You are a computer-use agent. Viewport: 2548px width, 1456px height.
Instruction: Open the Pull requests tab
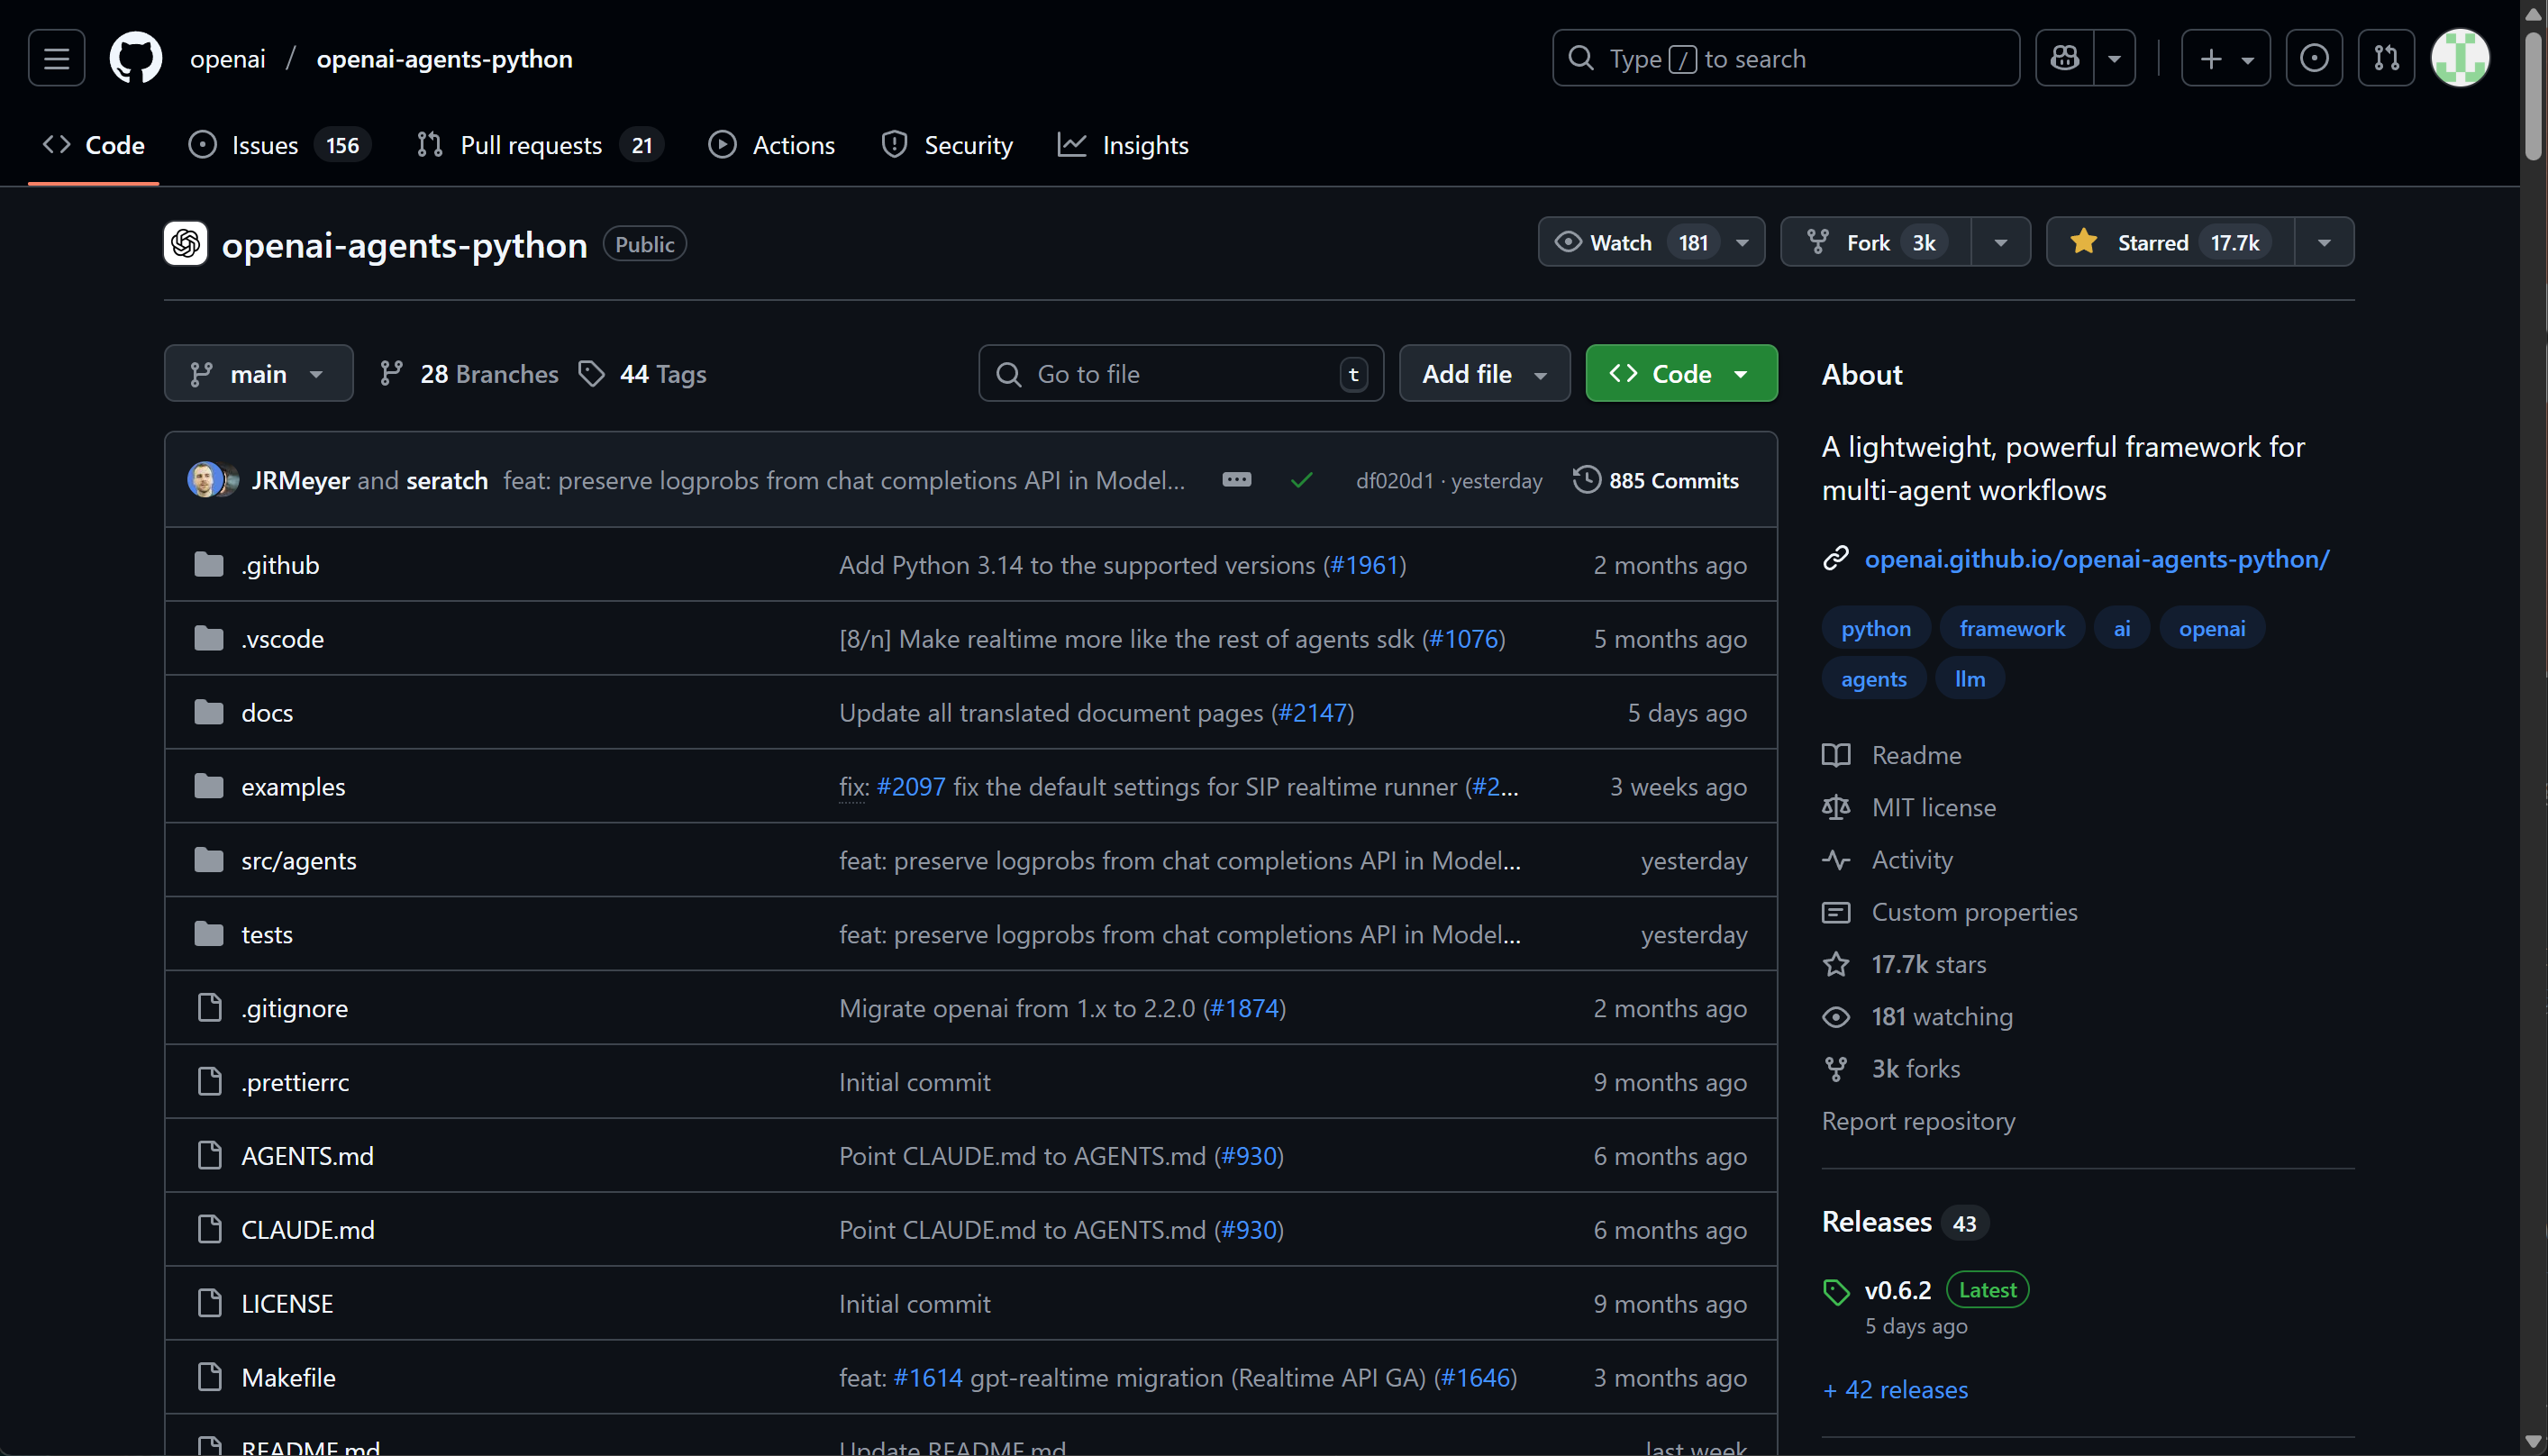click(x=539, y=145)
